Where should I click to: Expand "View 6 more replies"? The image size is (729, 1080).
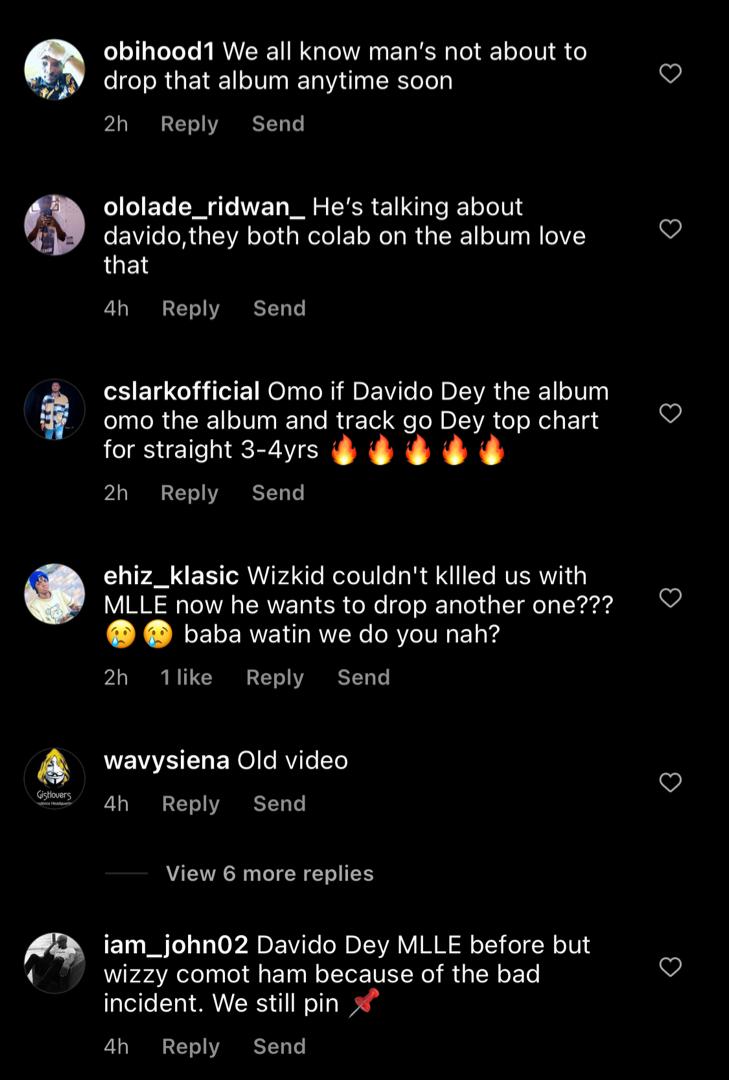(x=269, y=873)
